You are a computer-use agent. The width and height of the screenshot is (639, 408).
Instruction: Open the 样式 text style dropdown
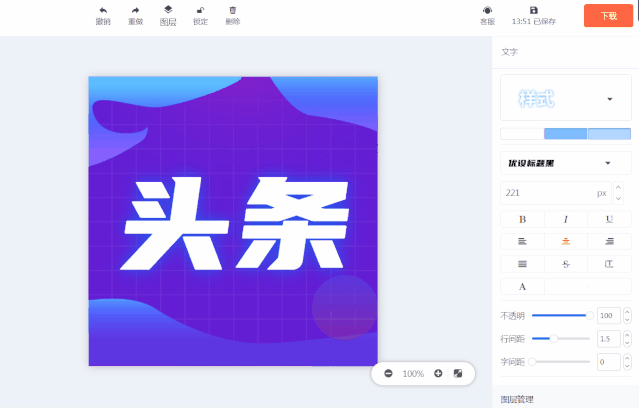coord(566,98)
